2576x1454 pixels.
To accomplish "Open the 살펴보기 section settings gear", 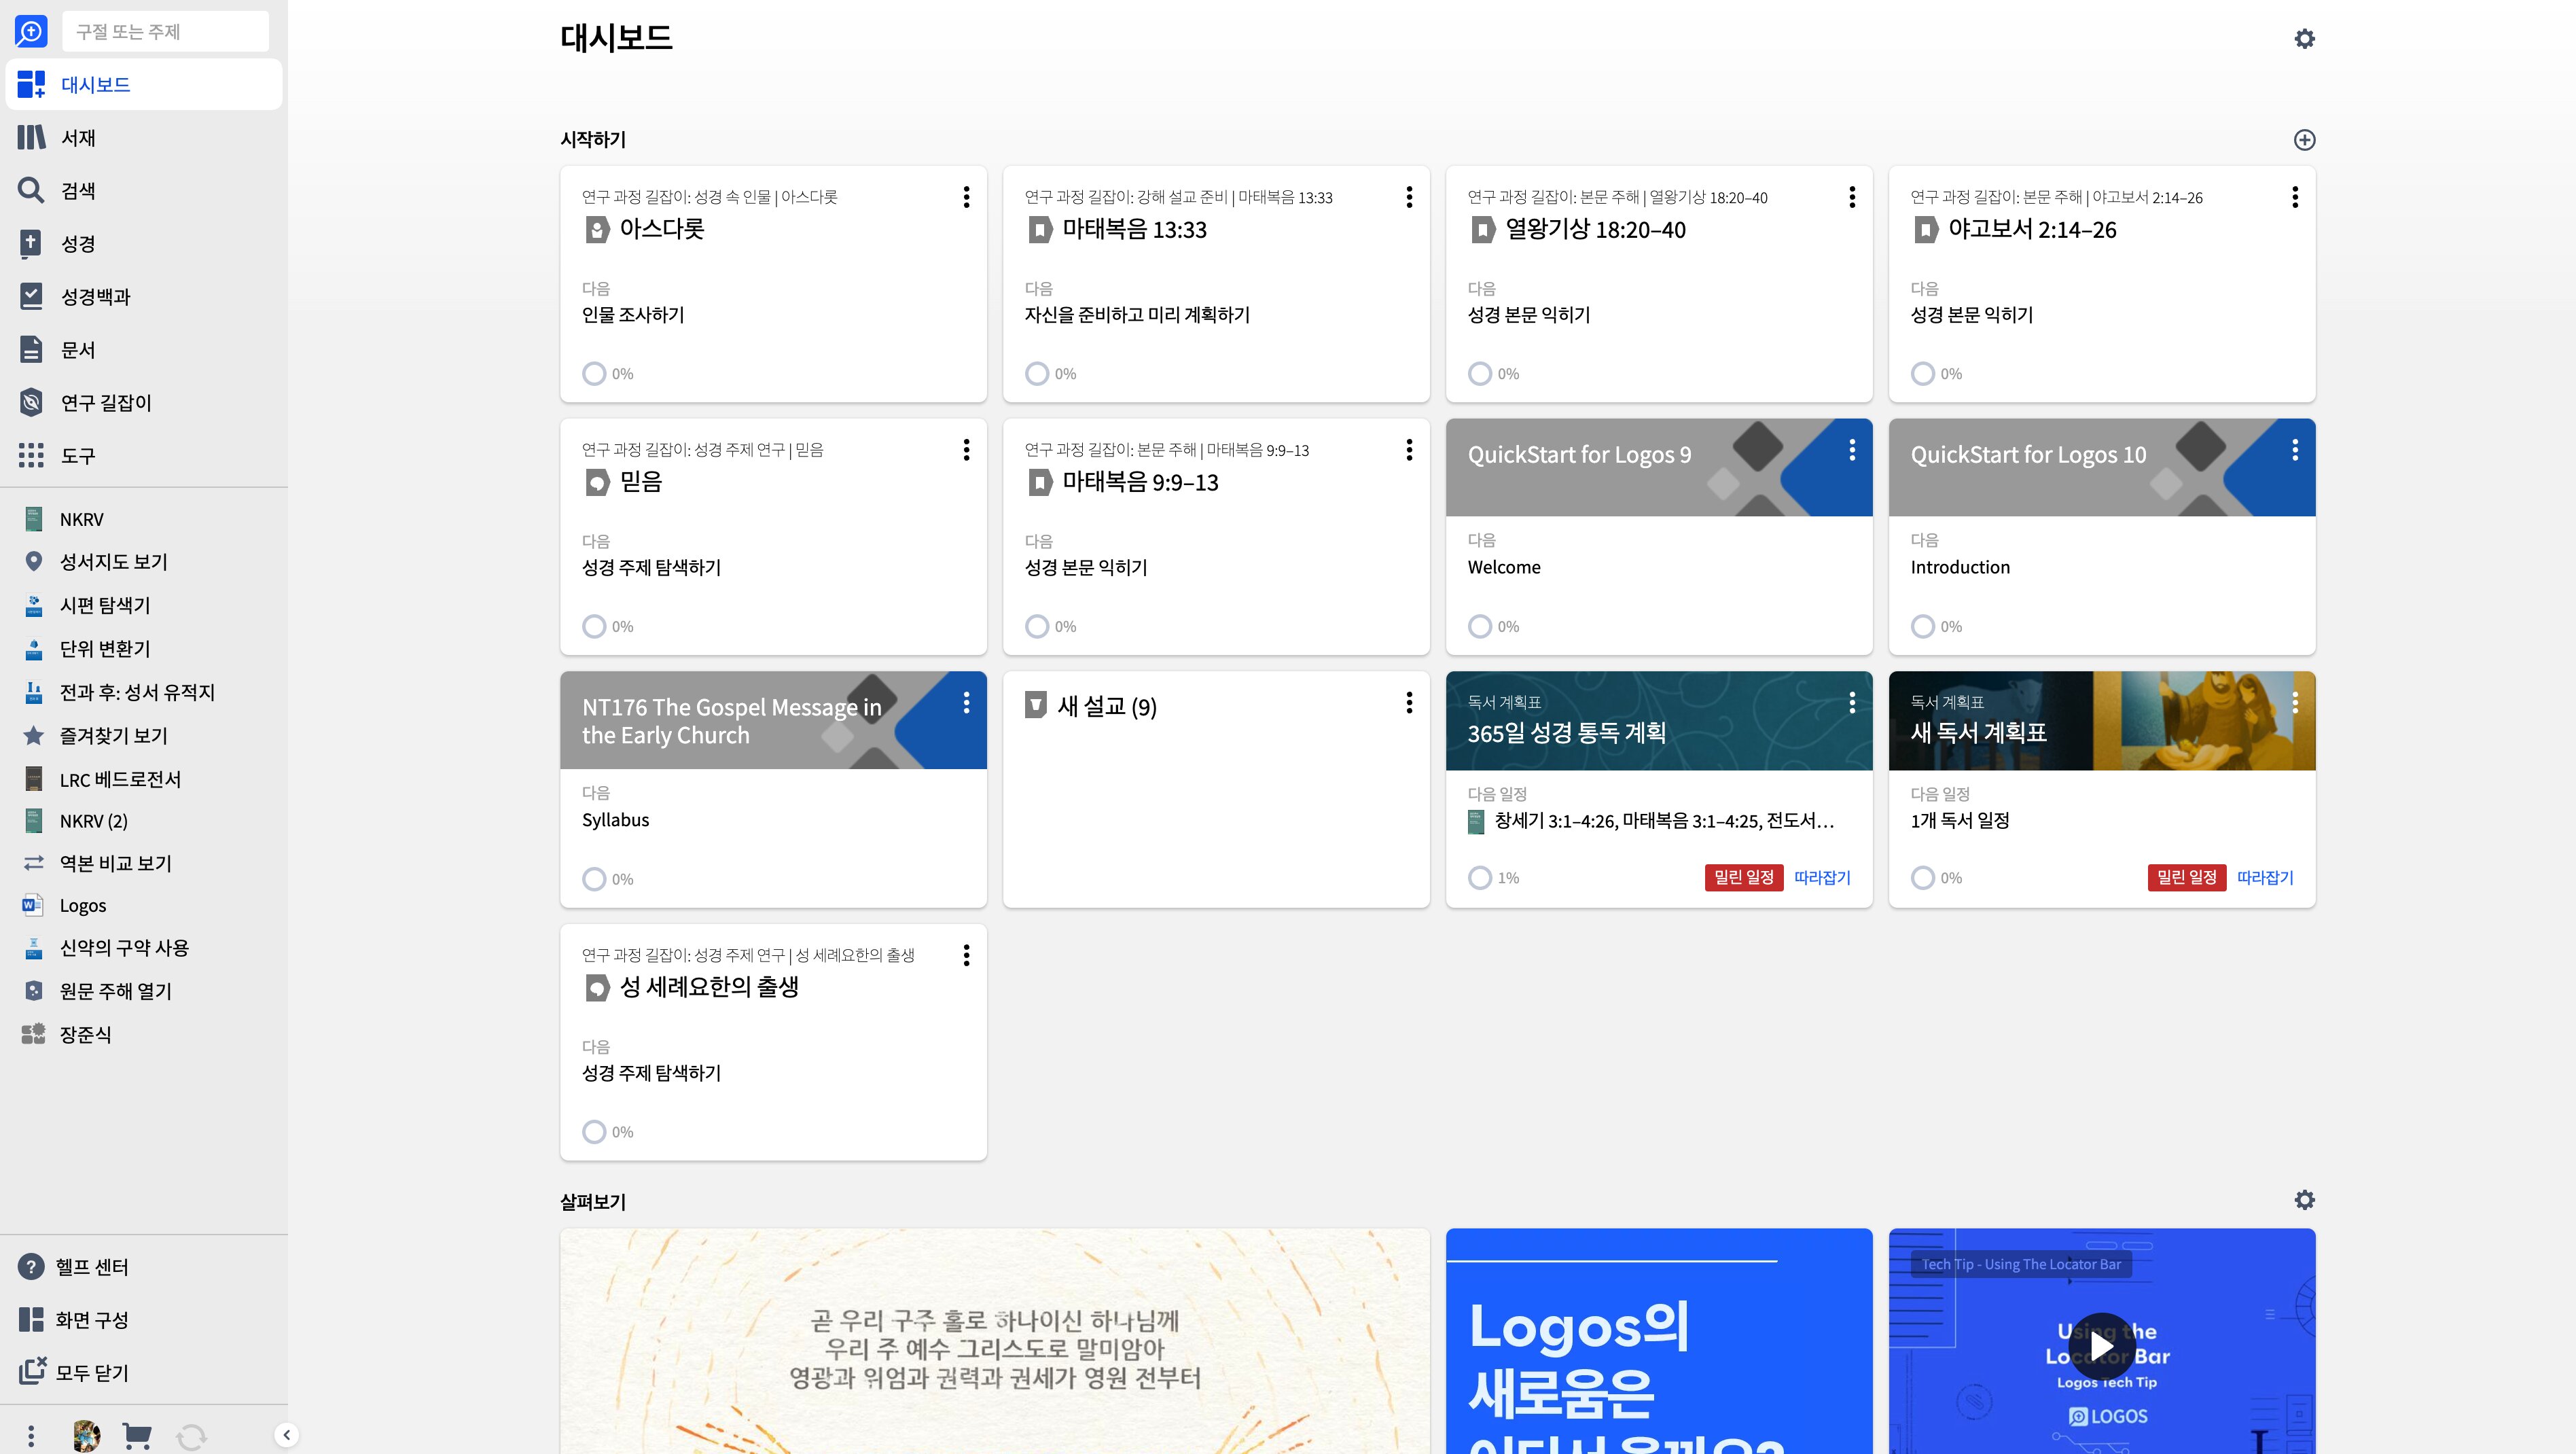I will click(2304, 1200).
